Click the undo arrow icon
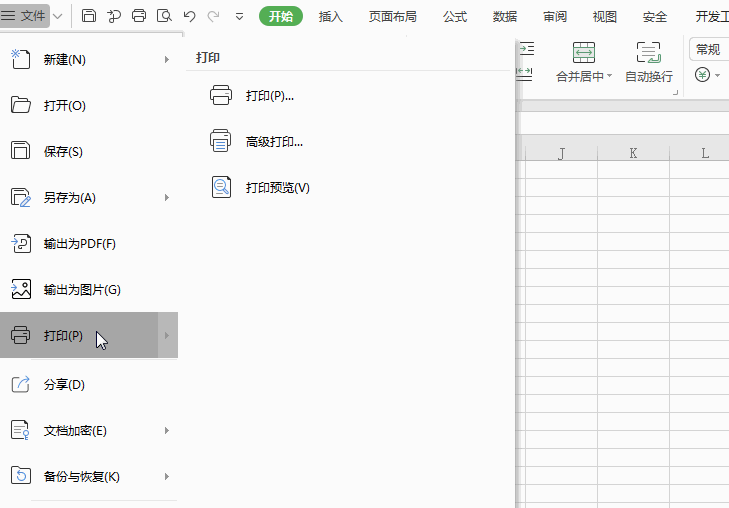Viewport: 729px width, 508px height. pos(189,16)
